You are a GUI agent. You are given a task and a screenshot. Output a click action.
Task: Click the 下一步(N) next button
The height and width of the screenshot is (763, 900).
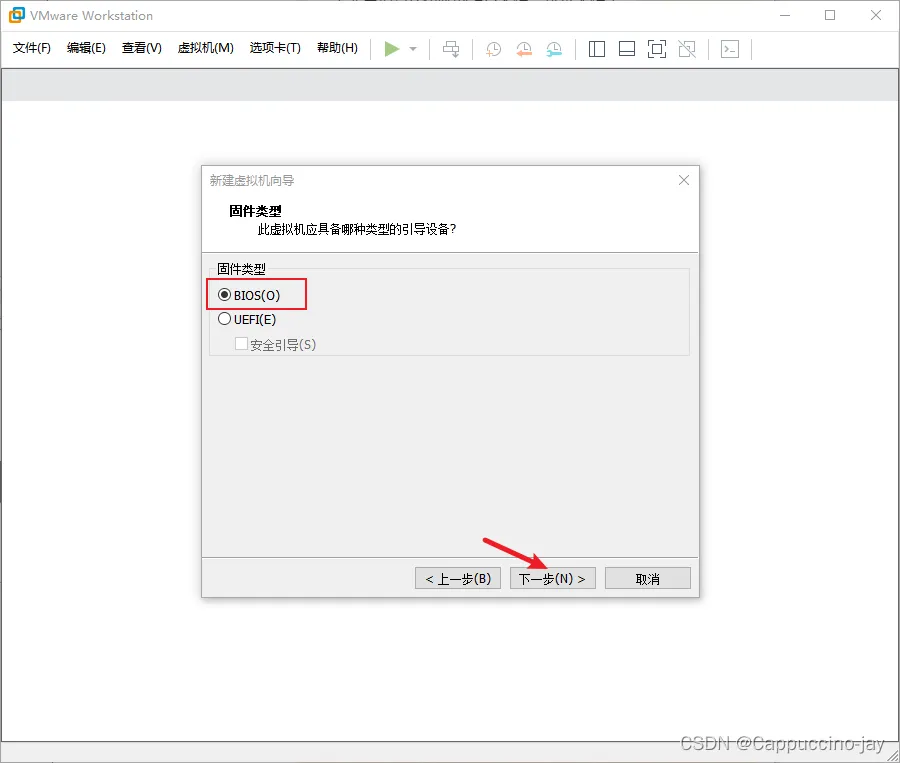click(x=553, y=578)
